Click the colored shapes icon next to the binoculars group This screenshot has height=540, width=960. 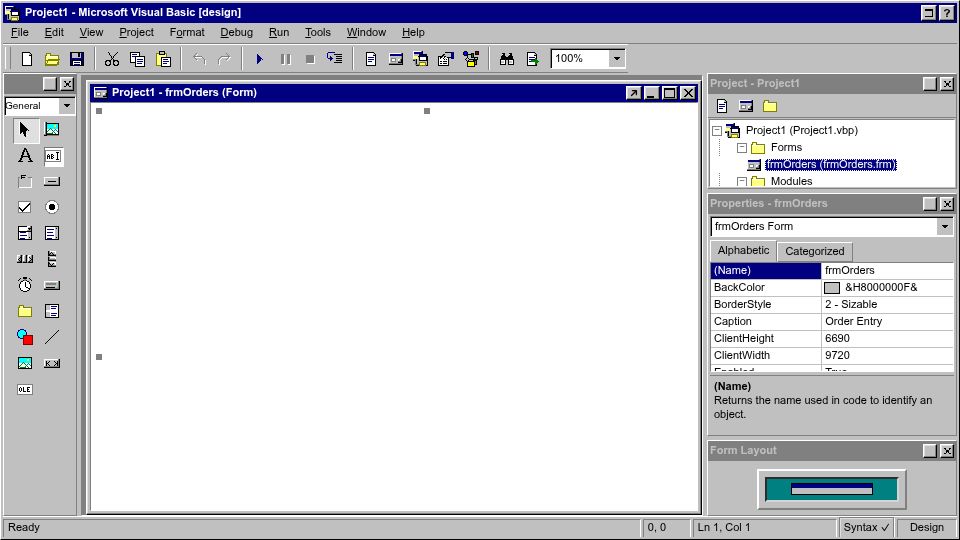point(471,59)
